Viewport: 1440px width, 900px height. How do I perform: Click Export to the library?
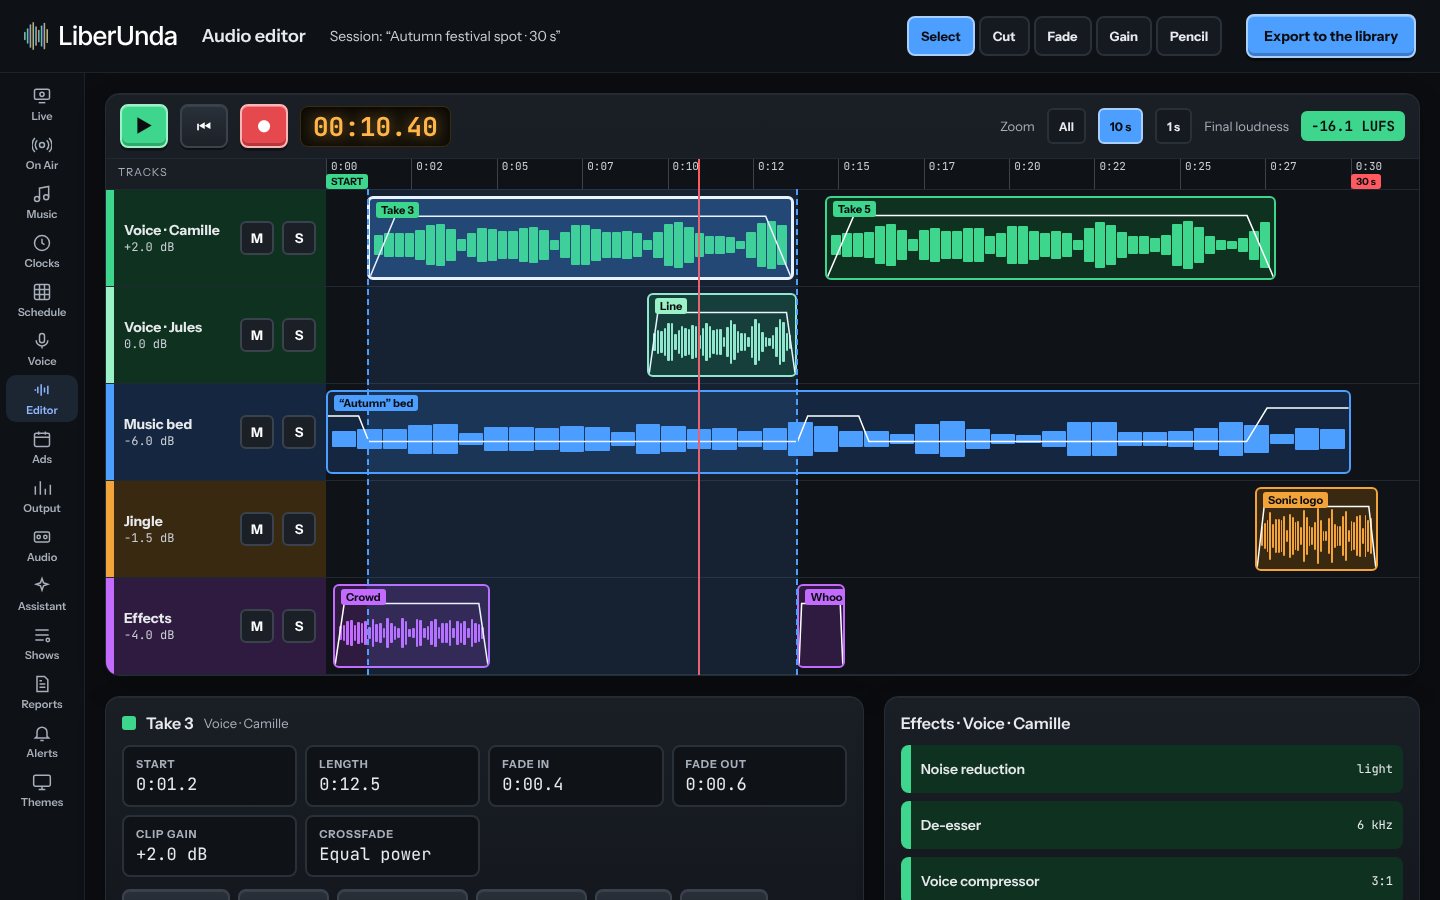pyautogui.click(x=1331, y=36)
